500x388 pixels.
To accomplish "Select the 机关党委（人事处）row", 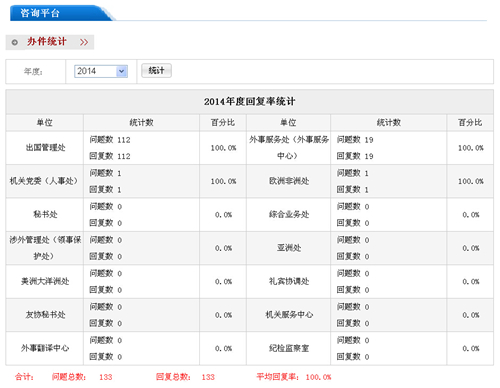I will coord(249,181).
